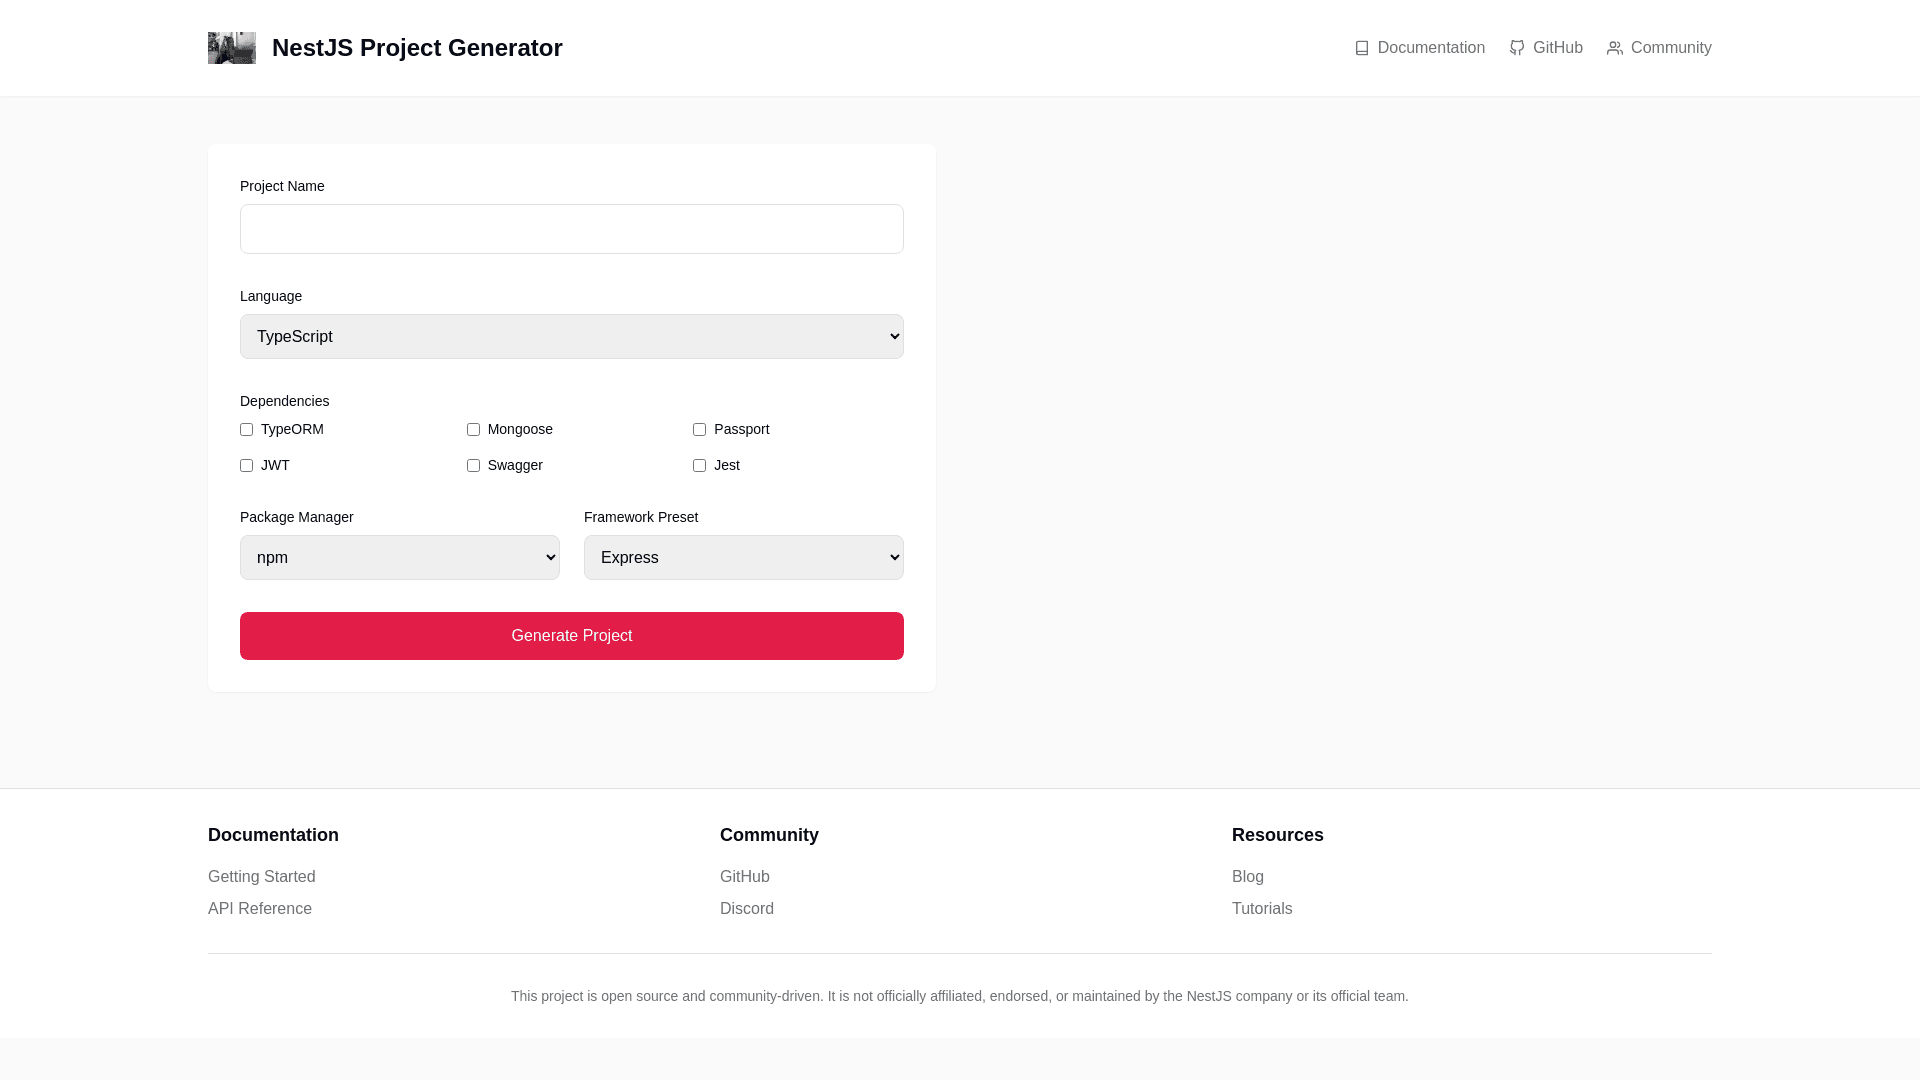This screenshot has height=1080, width=1920.
Task: Click the NestJS logo image in header
Action: pos(231,48)
